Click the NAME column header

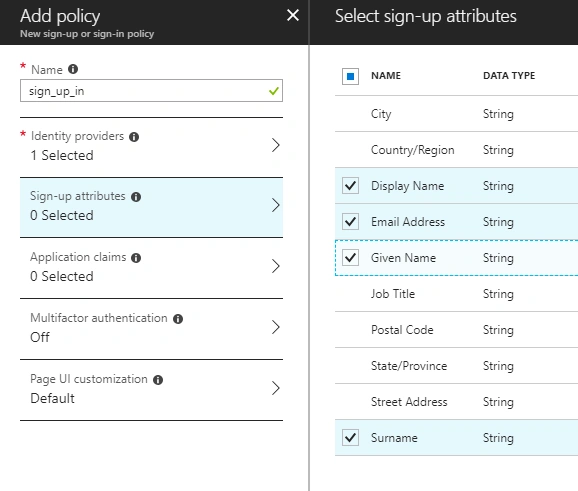pyautogui.click(x=386, y=76)
